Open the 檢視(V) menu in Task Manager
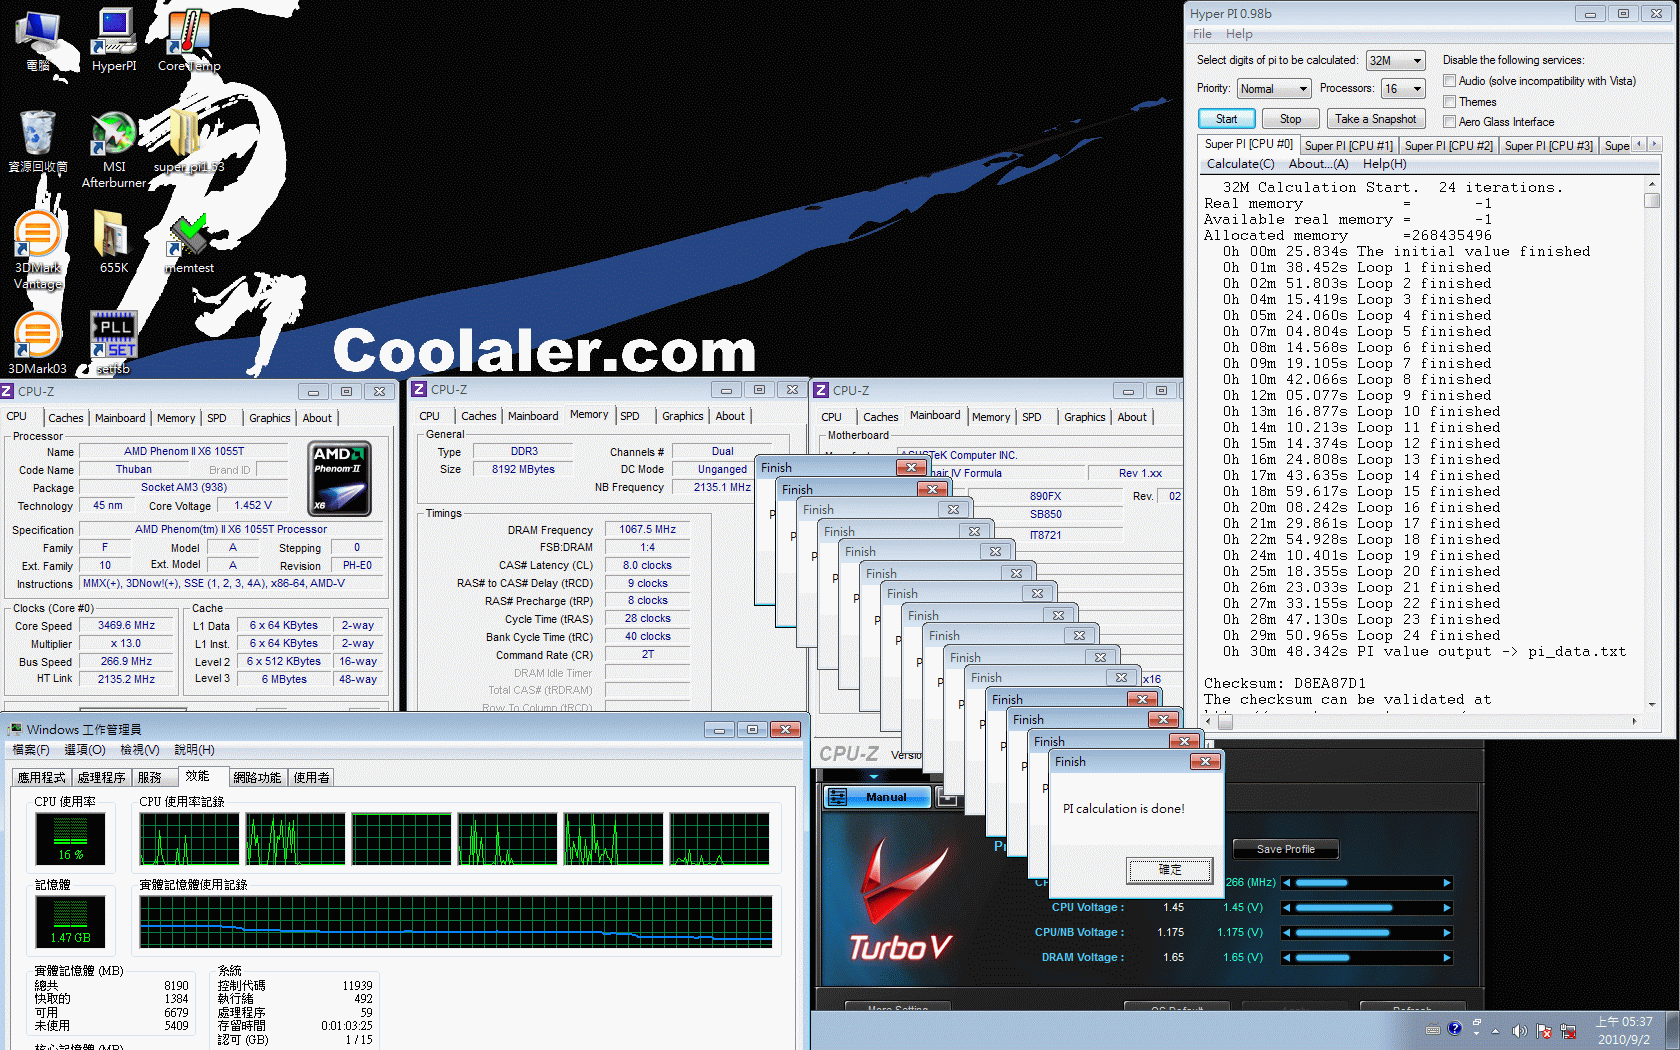This screenshot has width=1680, height=1050. [140, 750]
